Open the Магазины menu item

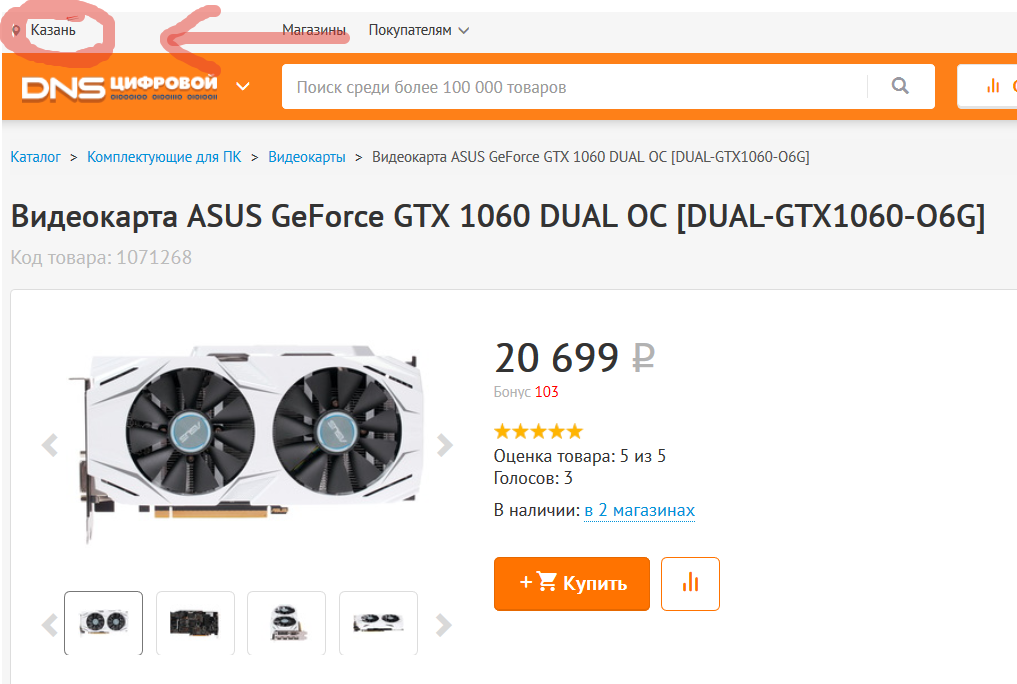[x=314, y=30]
